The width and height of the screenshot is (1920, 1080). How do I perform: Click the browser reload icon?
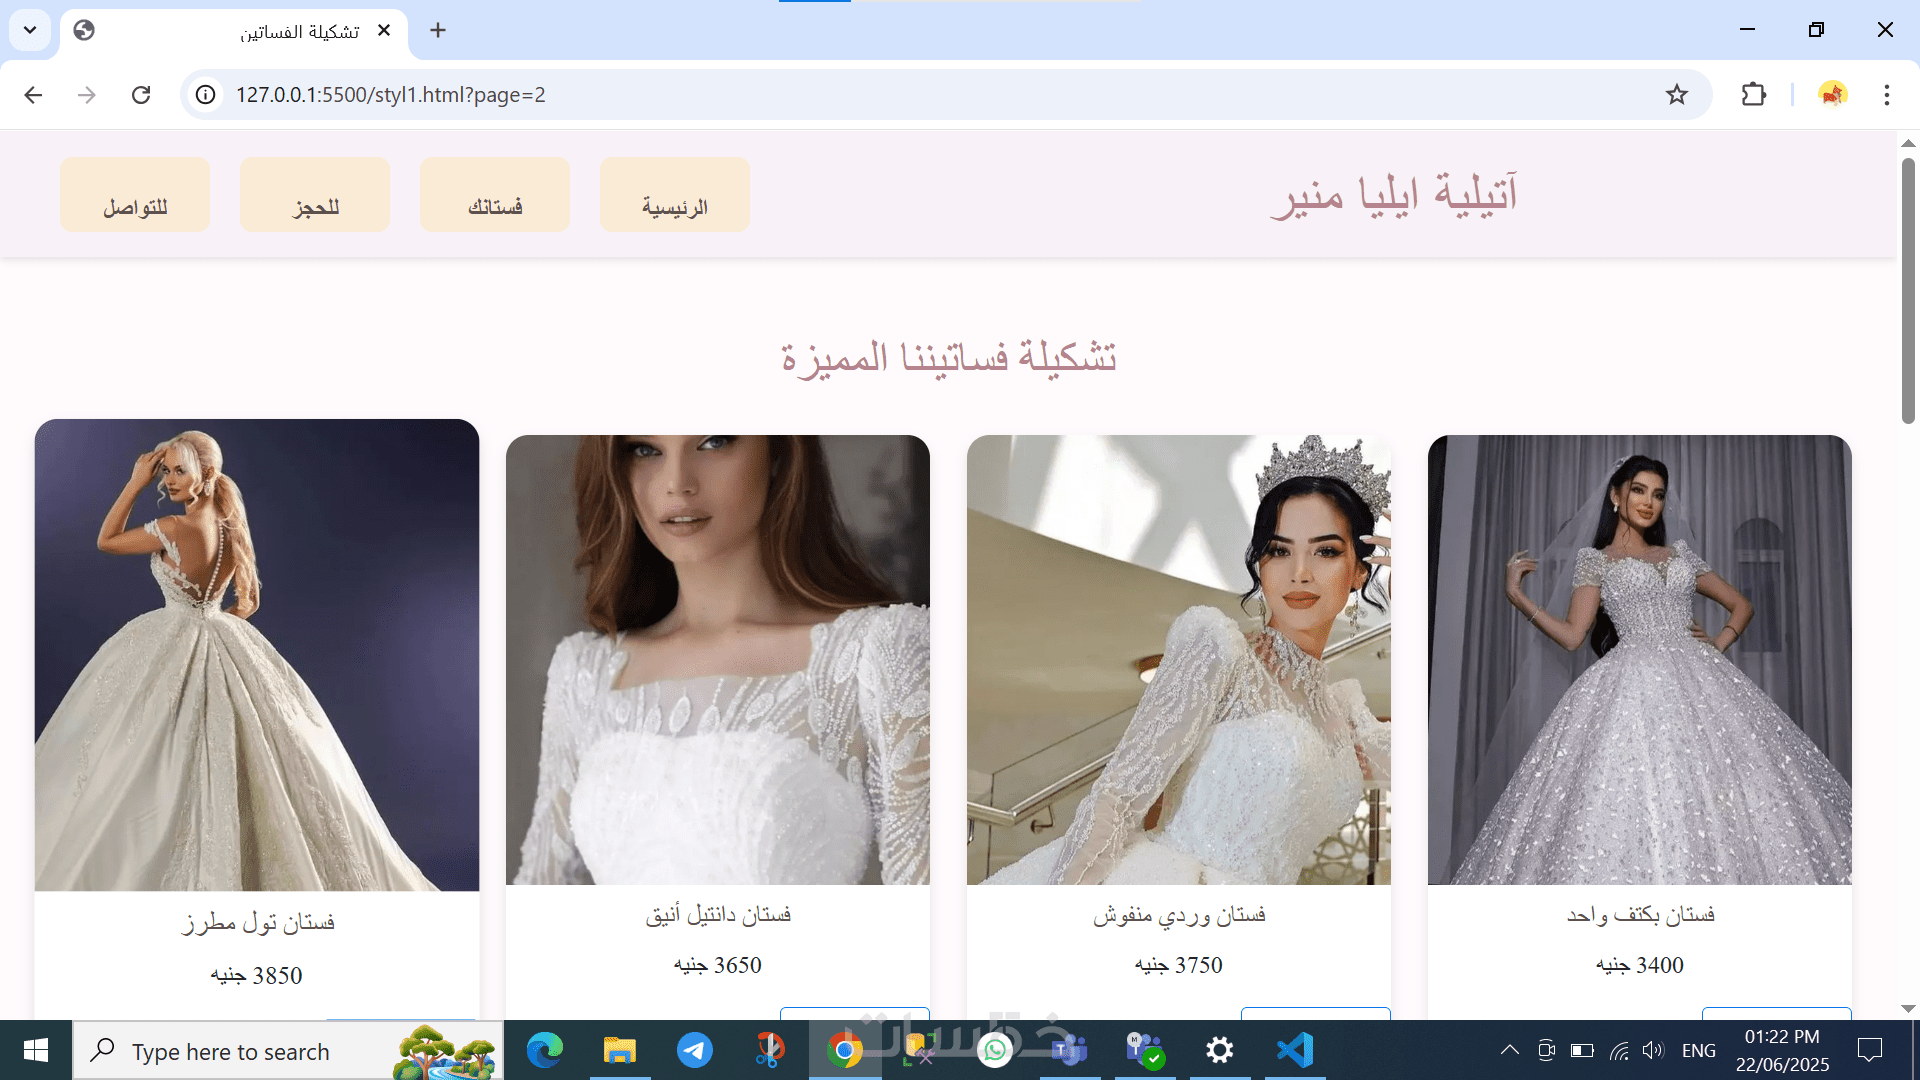point(141,95)
